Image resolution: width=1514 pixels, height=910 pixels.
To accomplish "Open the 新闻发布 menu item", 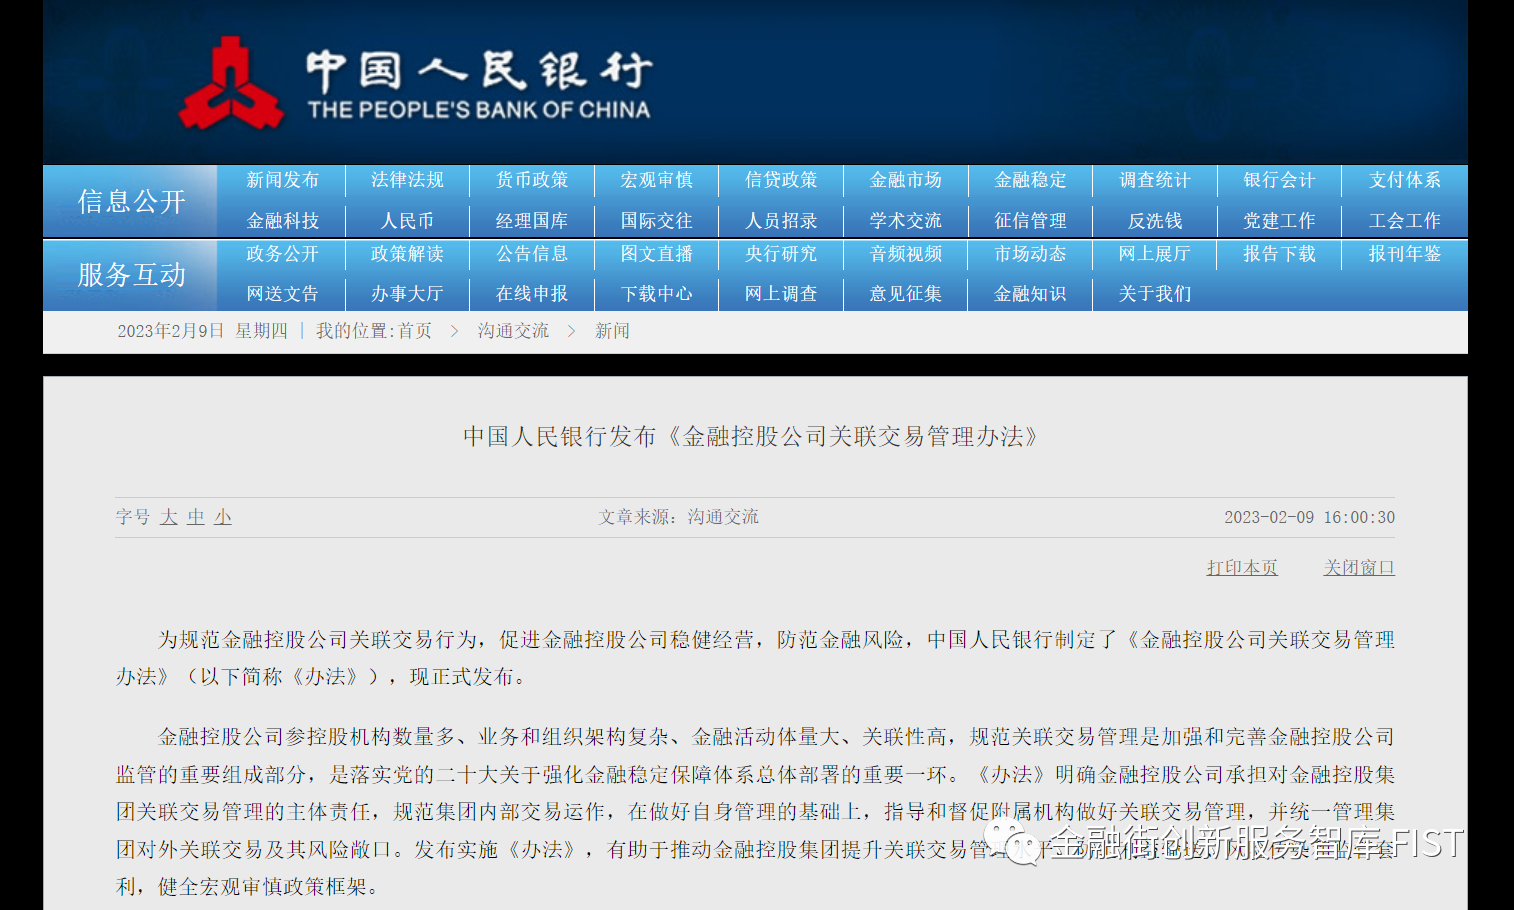I will point(282,180).
